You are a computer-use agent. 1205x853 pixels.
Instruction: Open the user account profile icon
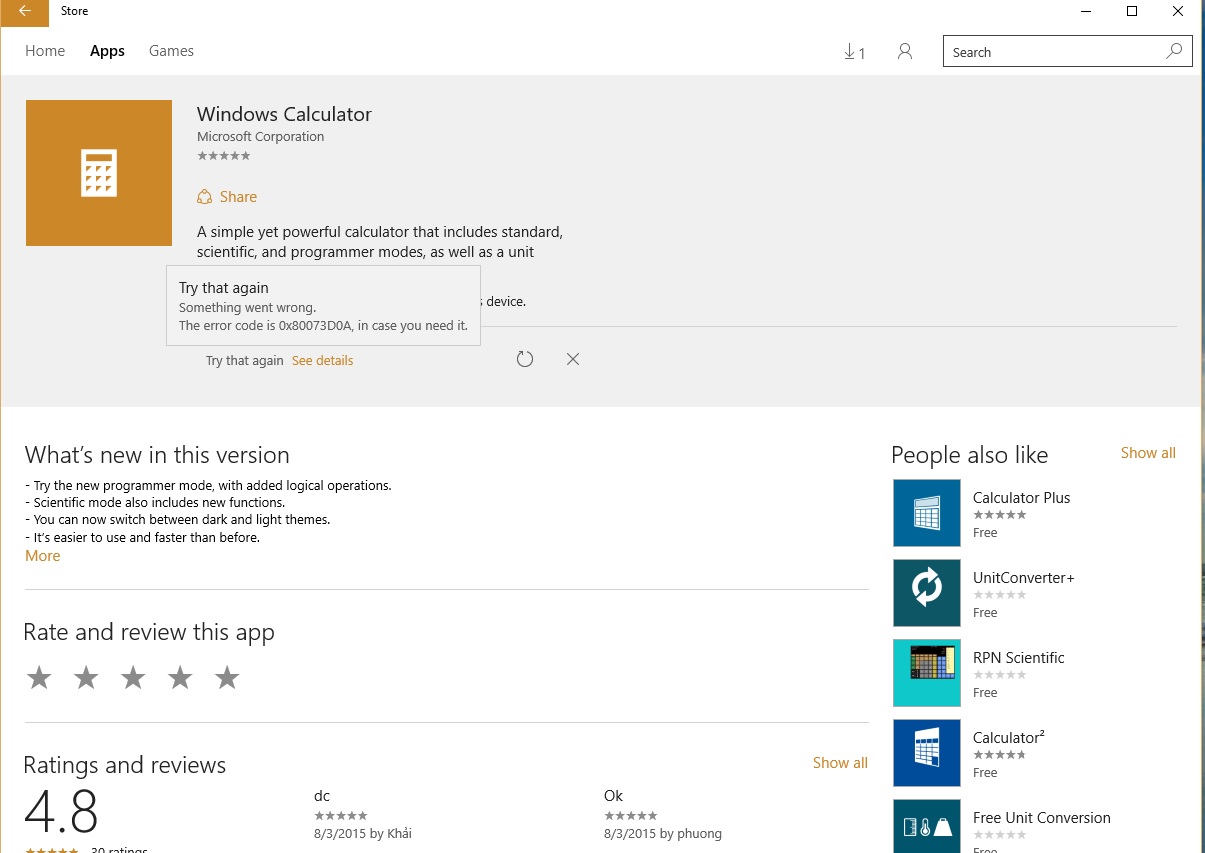coord(905,52)
